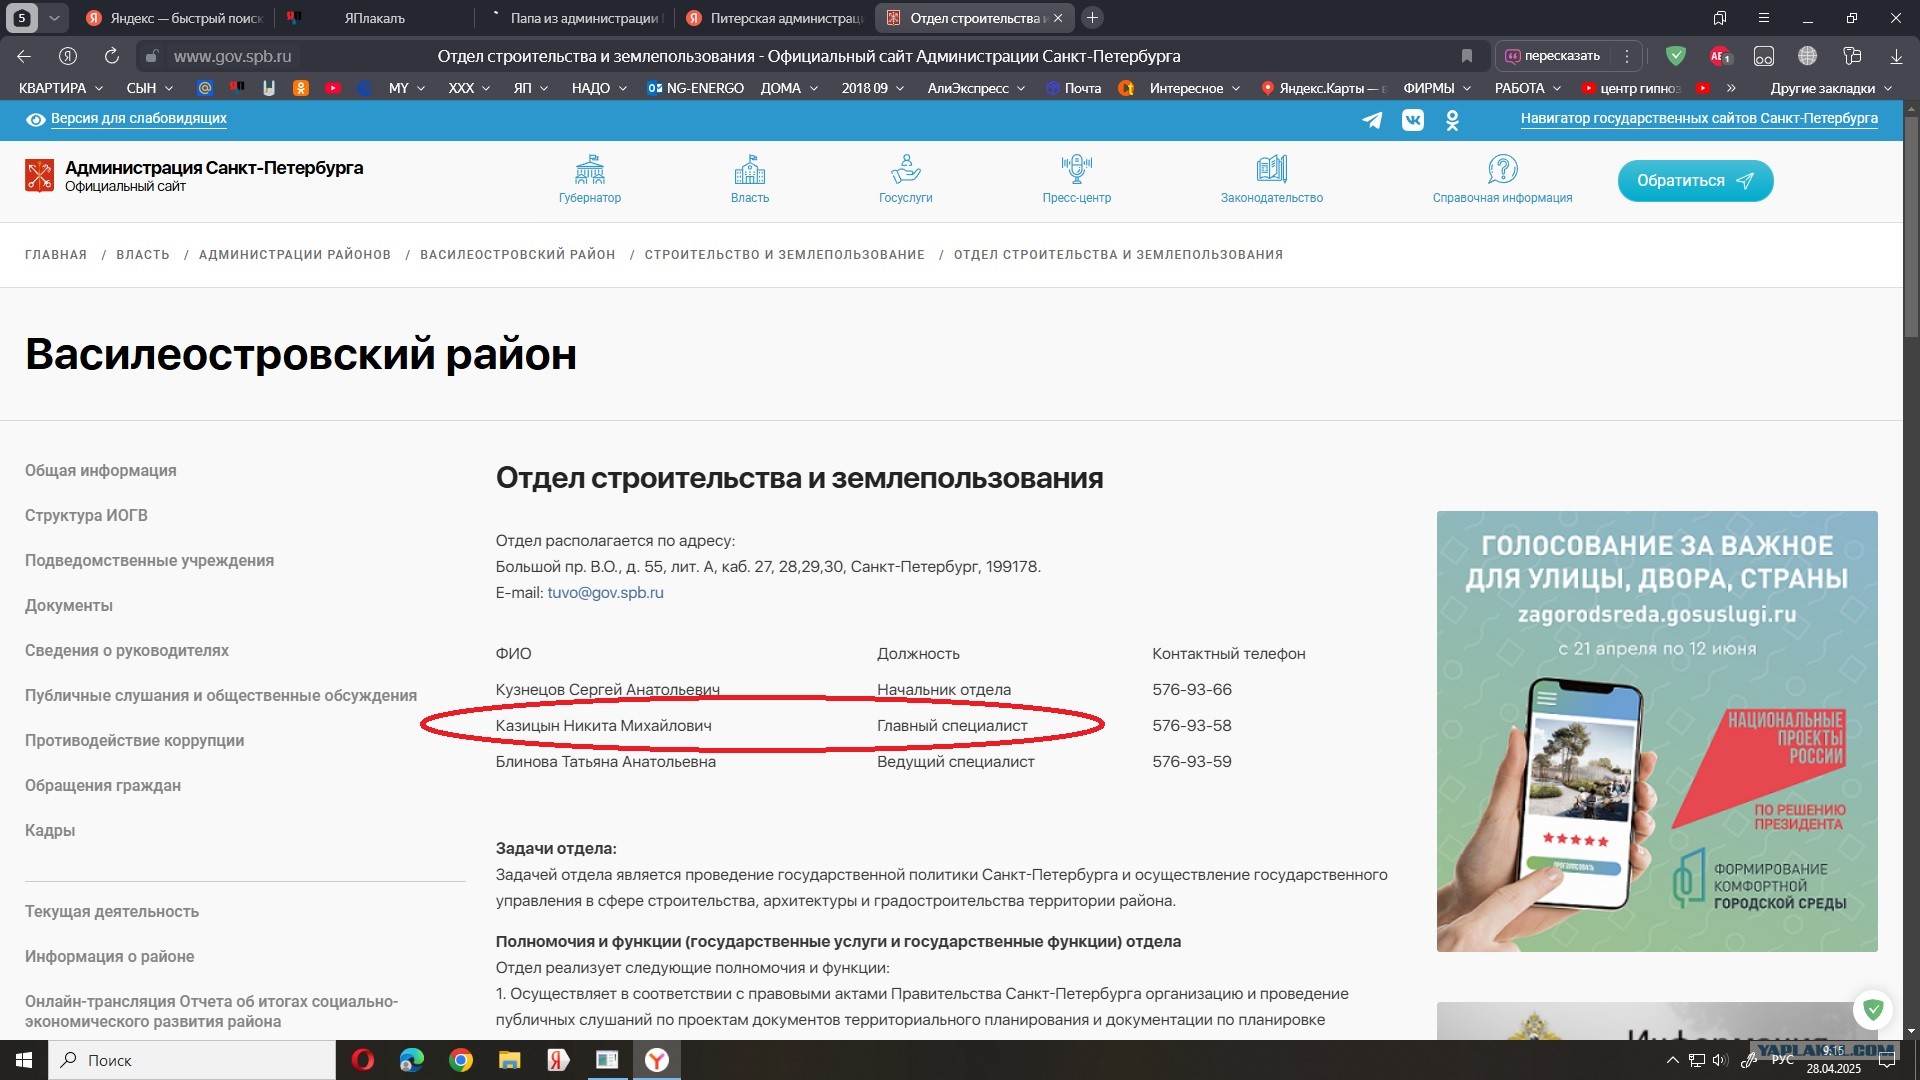Open the extensions puzzle icon in toolbar

[x=1852, y=56]
